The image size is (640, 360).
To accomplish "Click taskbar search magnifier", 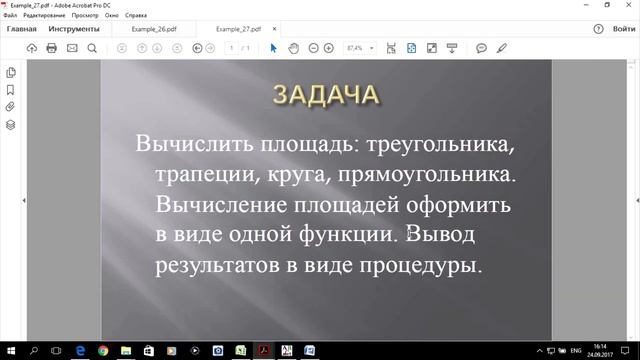I will click(x=34, y=351).
